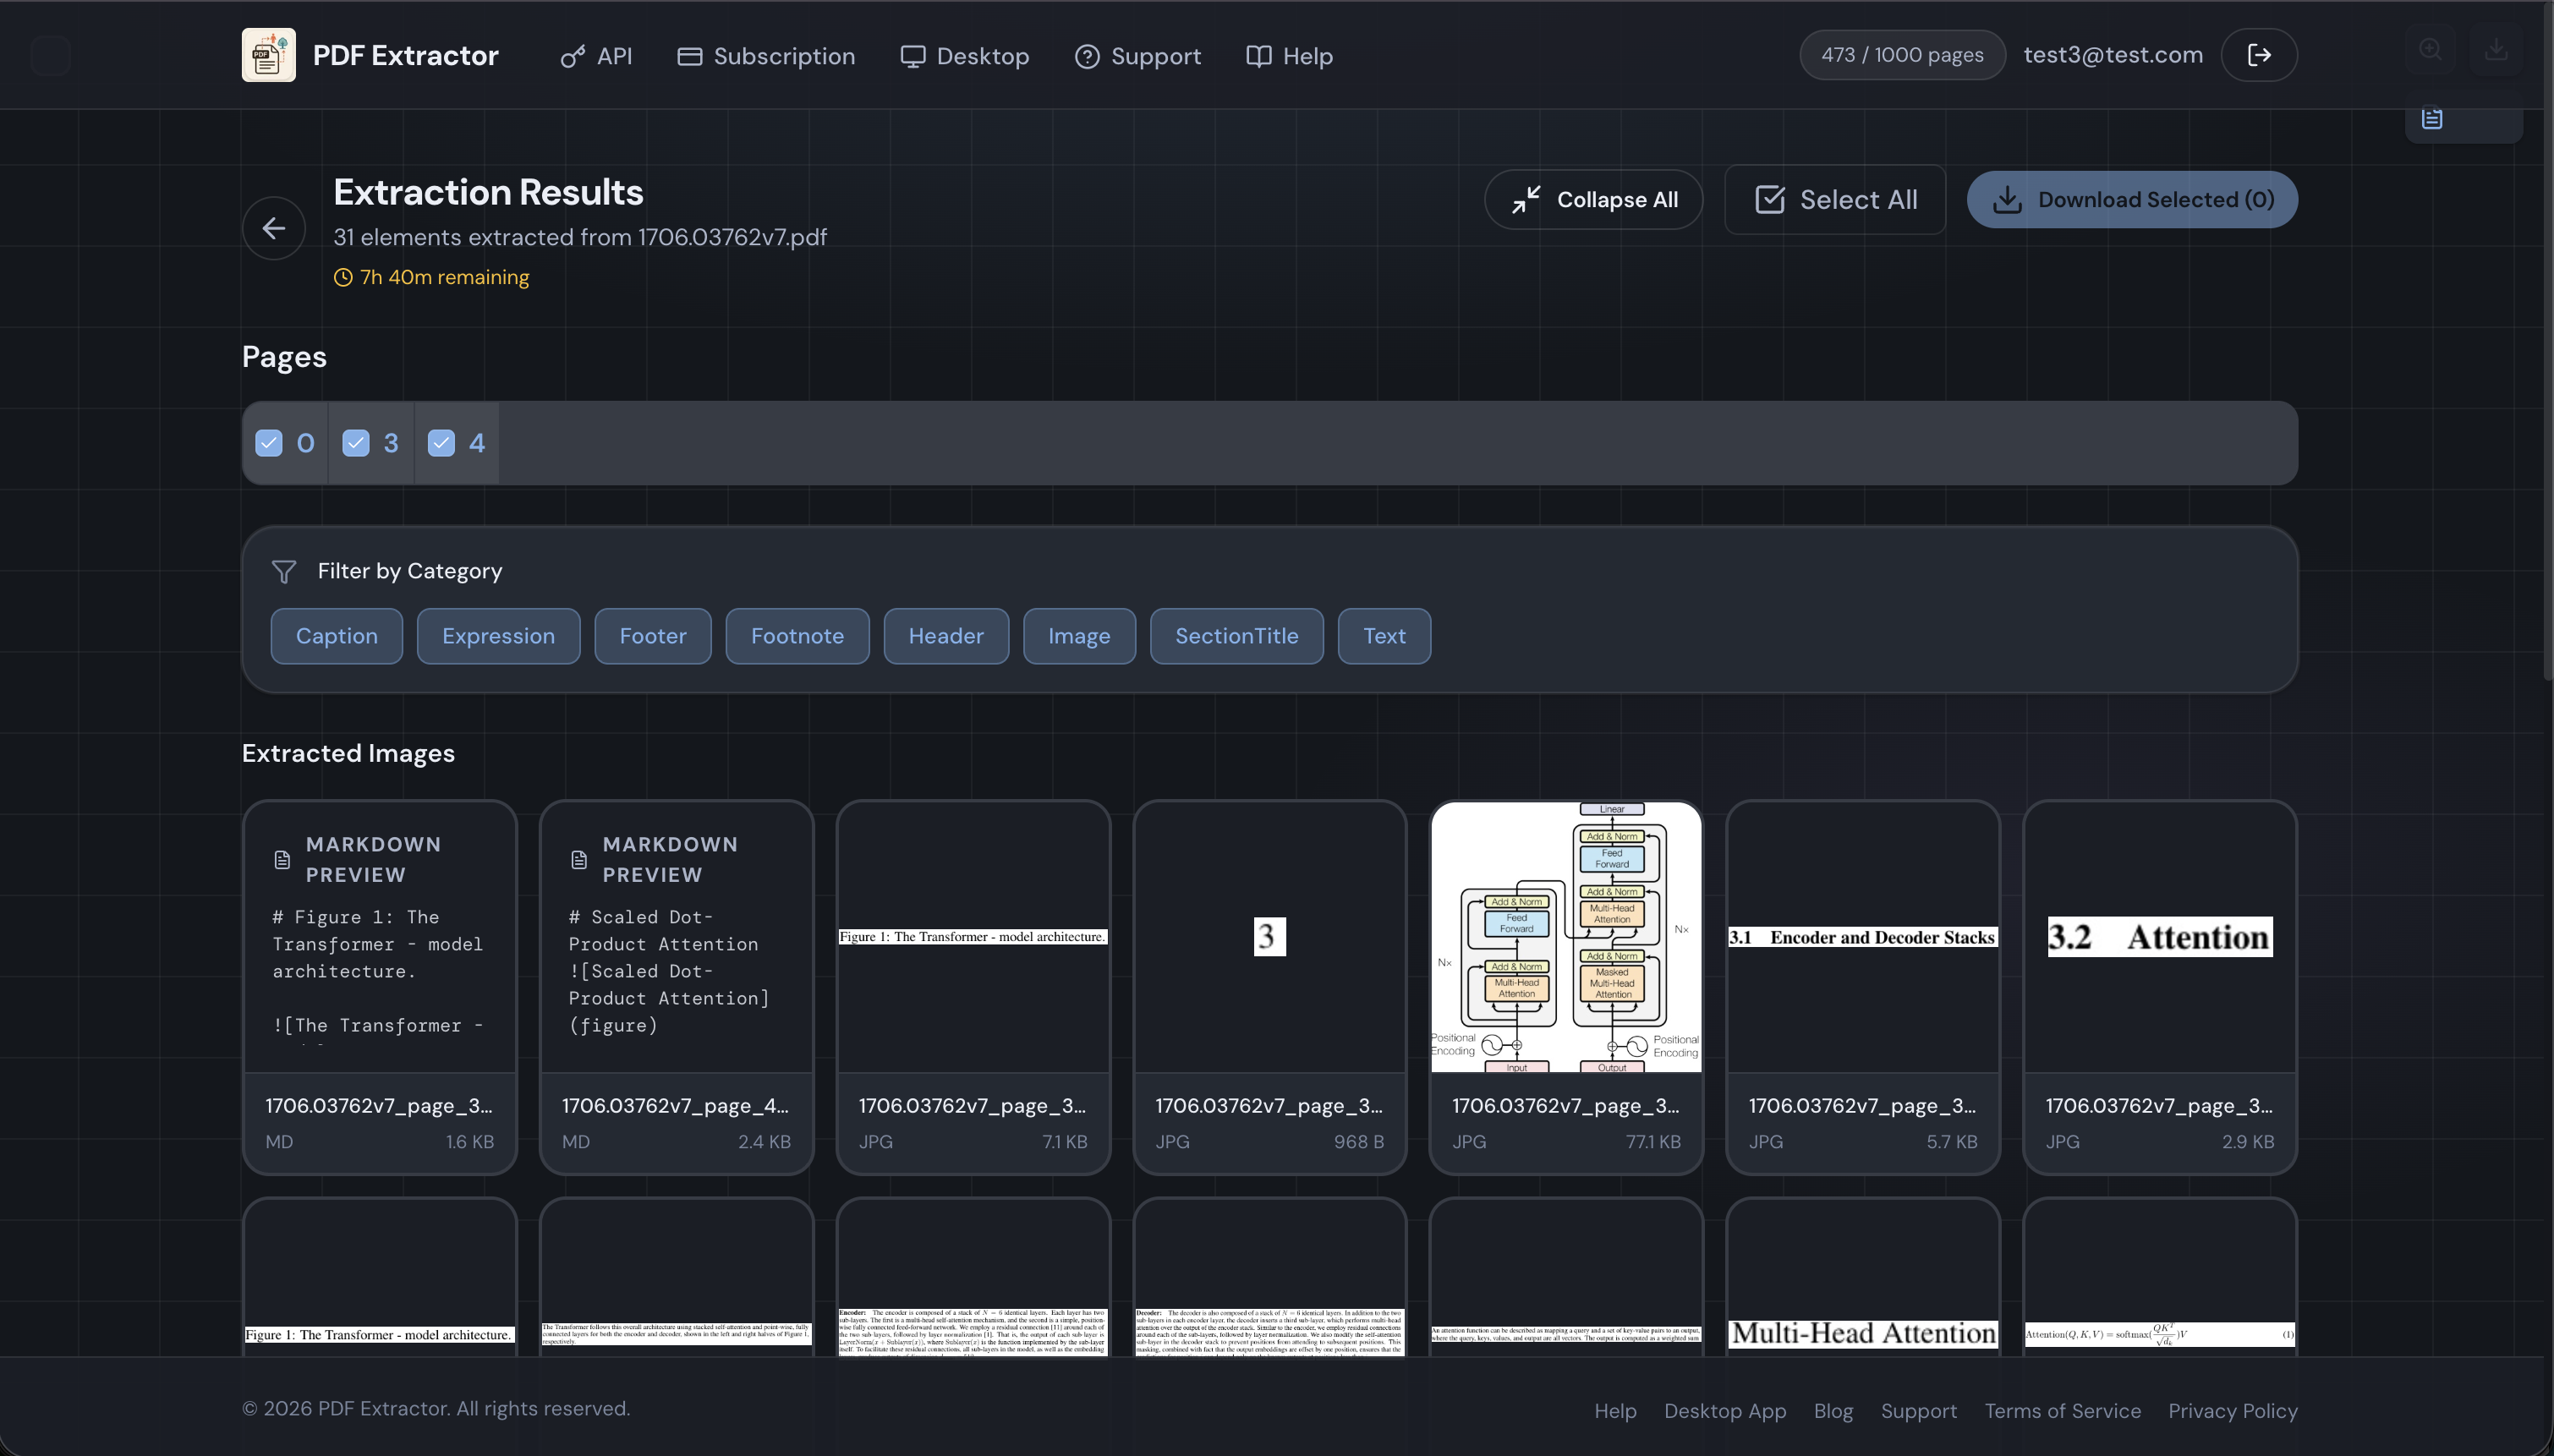
Task: Filter results by the Expression category
Action: point(498,636)
